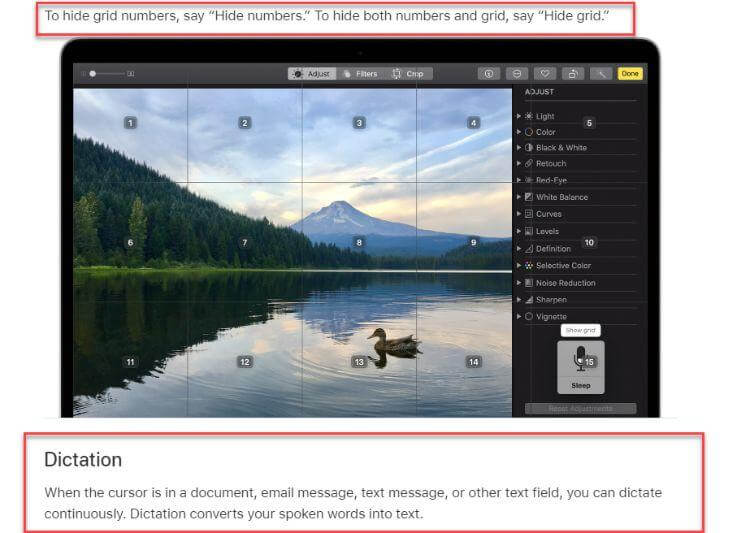Click the Favorite heart icon in toolbar
The image size is (750, 533).
545,74
